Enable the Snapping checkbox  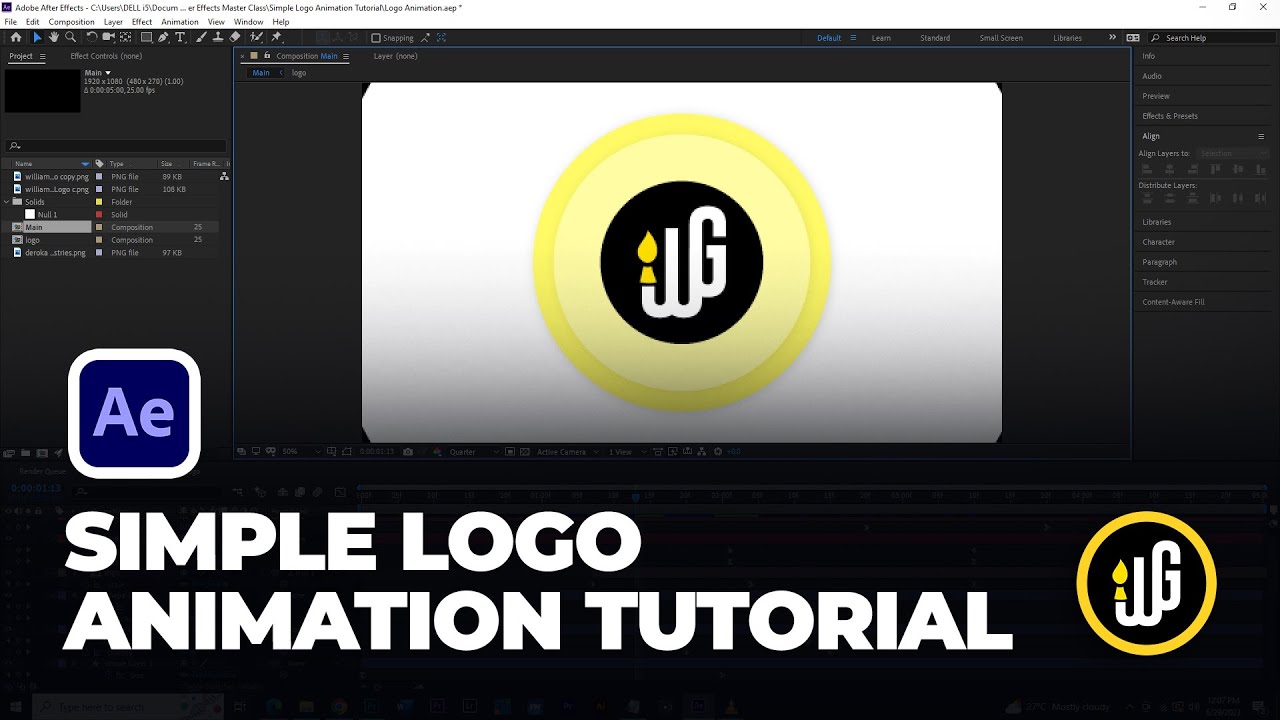pos(376,38)
